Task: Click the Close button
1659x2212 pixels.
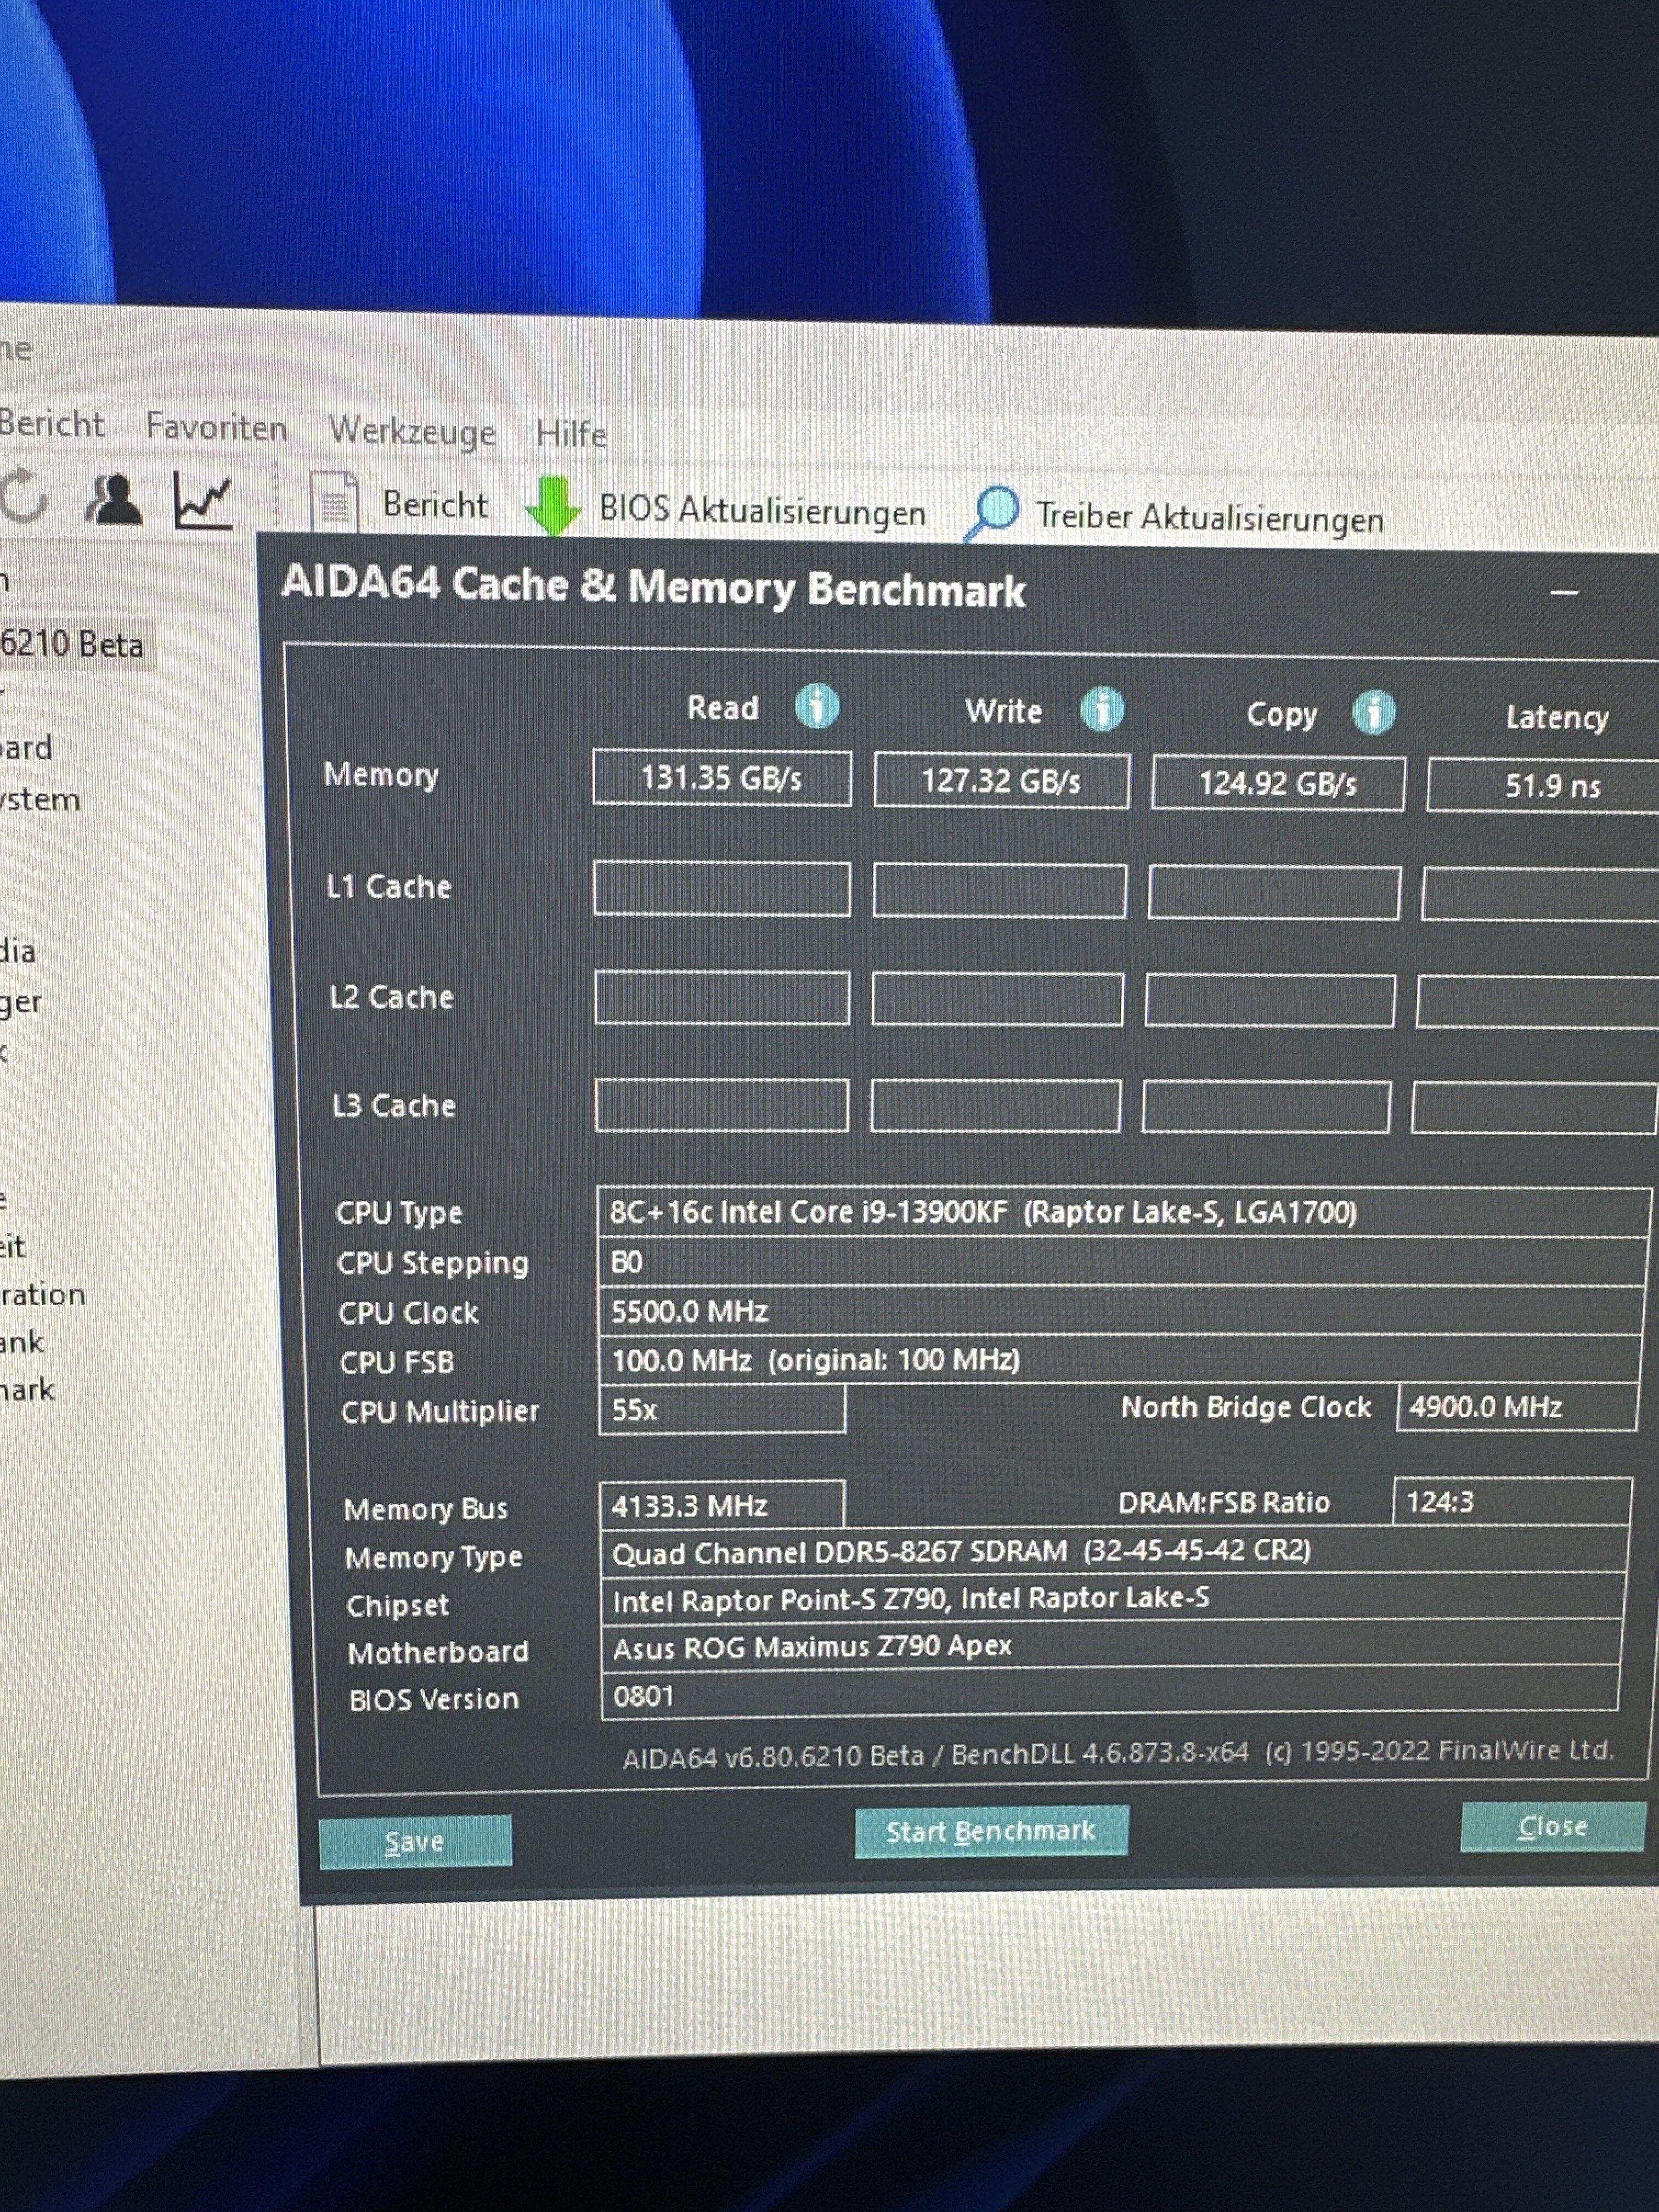Action: pos(1553,1826)
